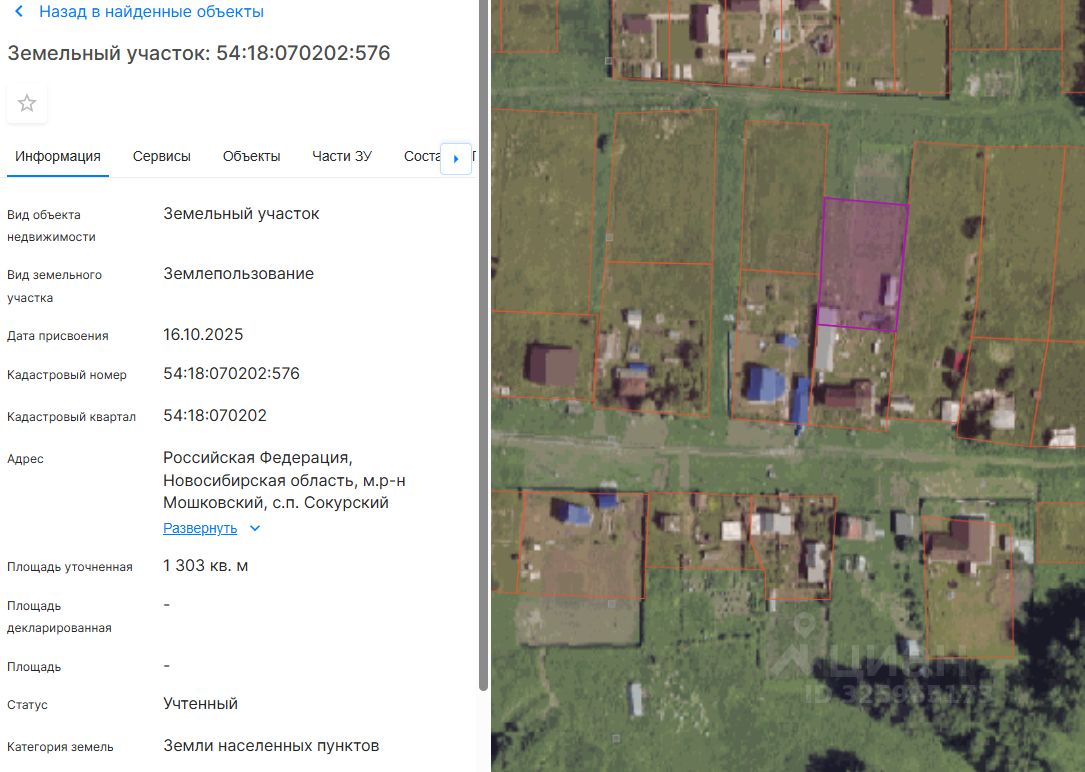Viewport: 1085px width, 772px height.
Task: Click the 'Земельный участок' object type value
Action: tap(241, 214)
